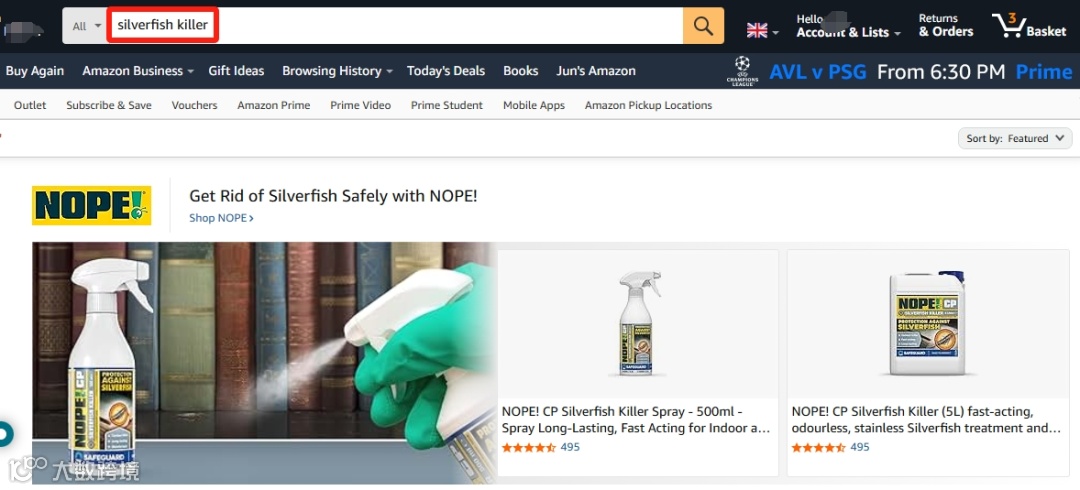Click the orange magnifier search button
Viewport: 1080px width, 490px height.
(x=703, y=25)
